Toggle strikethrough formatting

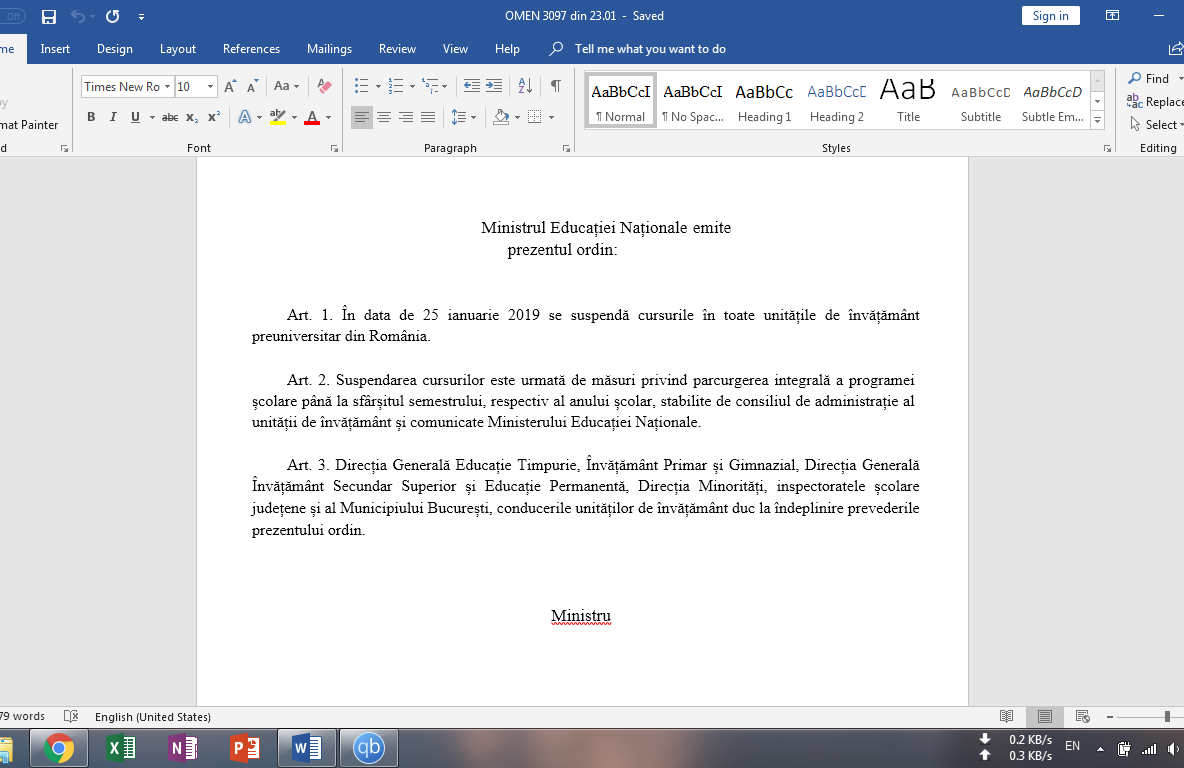point(170,117)
